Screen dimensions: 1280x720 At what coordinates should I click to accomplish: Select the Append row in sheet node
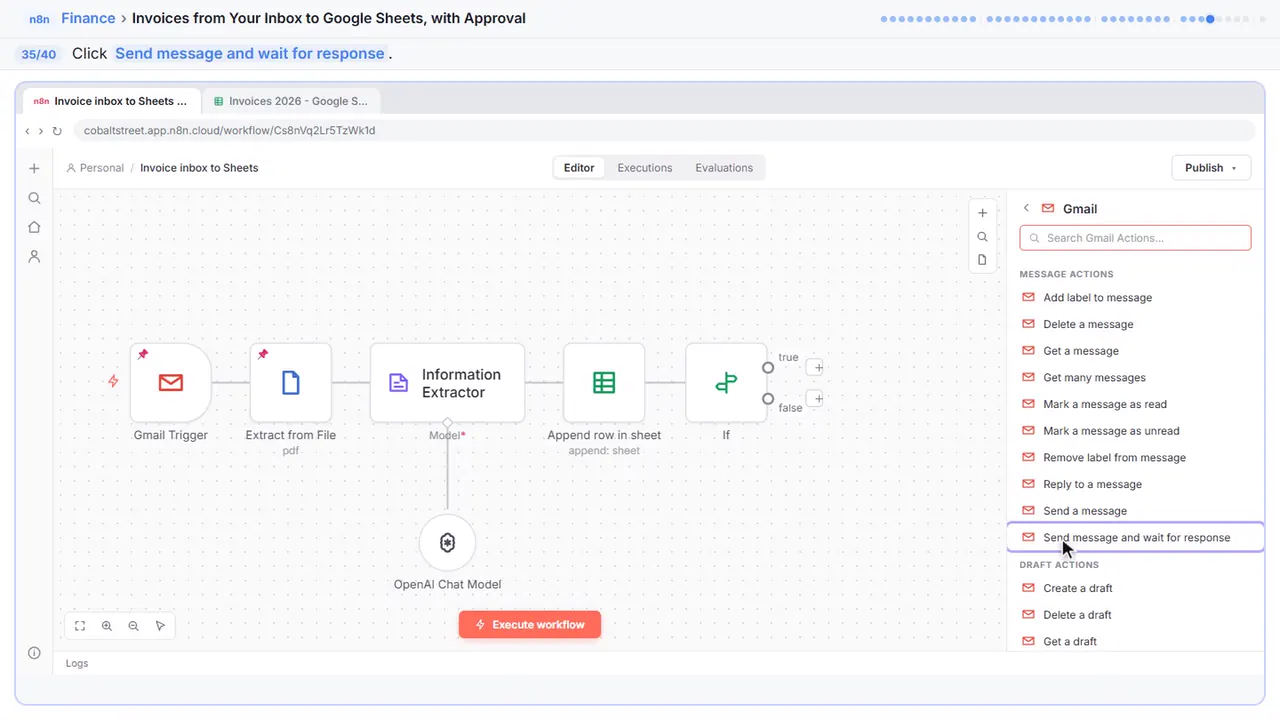(604, 382)
